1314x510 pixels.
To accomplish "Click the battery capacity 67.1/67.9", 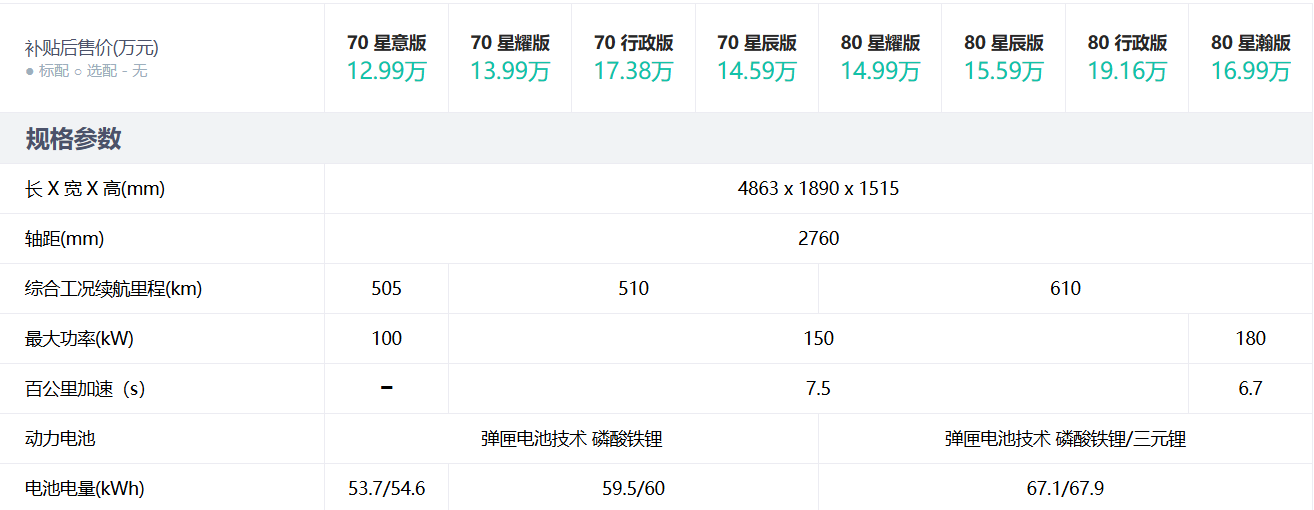I will 1065,488.
